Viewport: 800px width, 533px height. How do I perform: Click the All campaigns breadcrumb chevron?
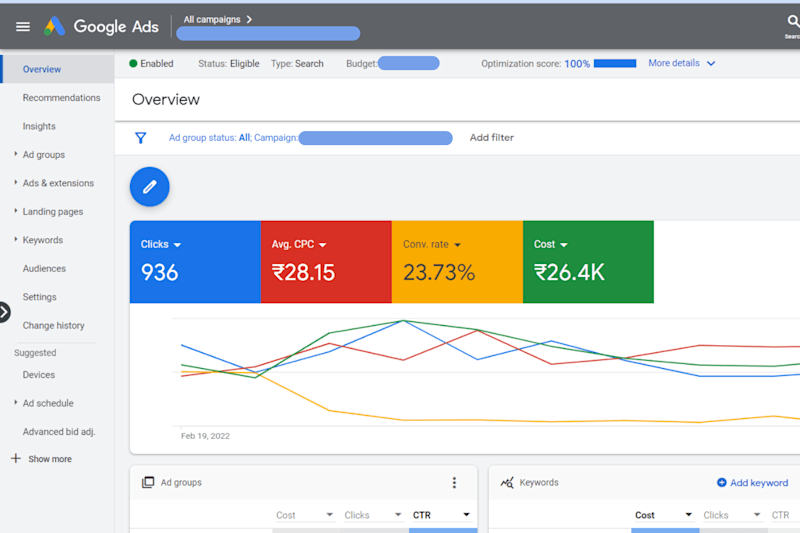tap(249, 19)
